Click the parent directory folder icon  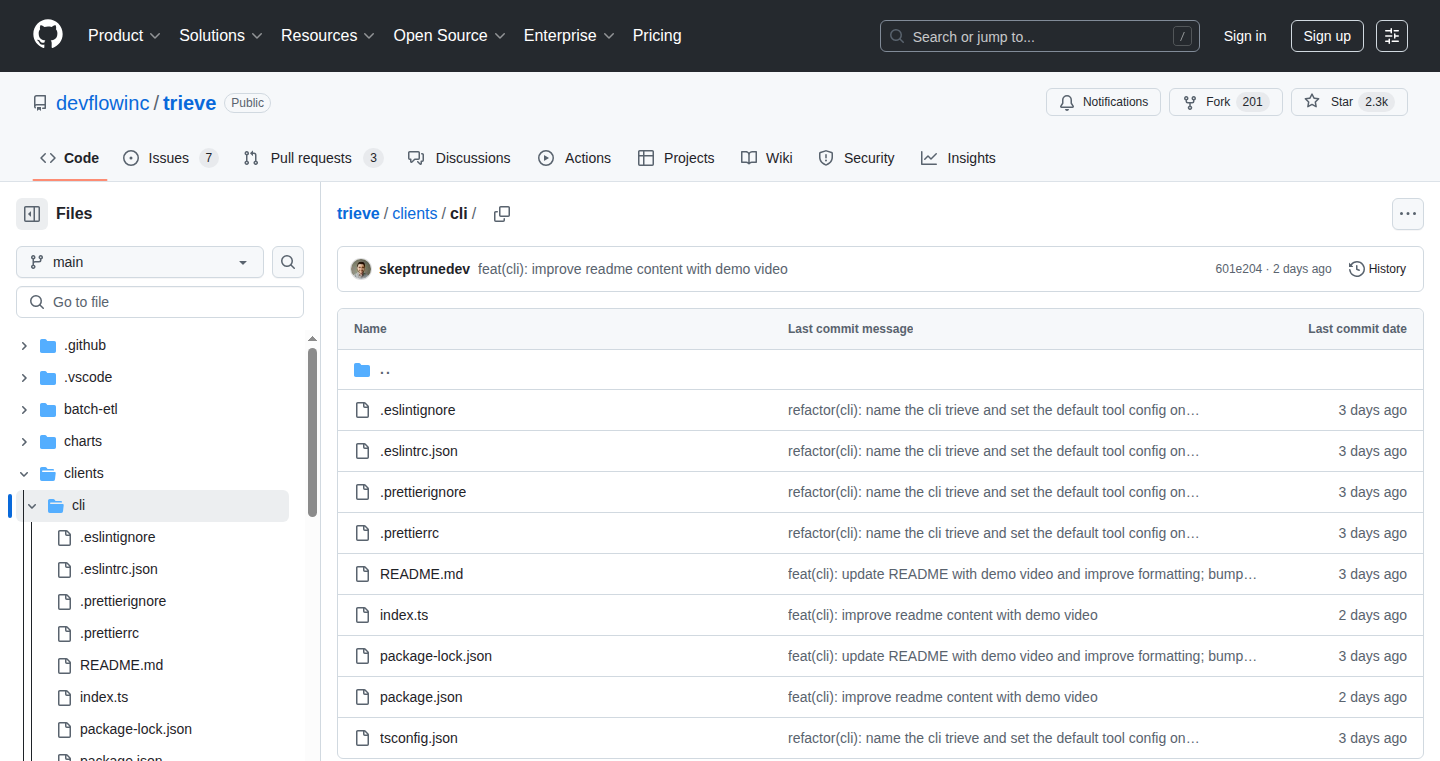coord(362,370)
